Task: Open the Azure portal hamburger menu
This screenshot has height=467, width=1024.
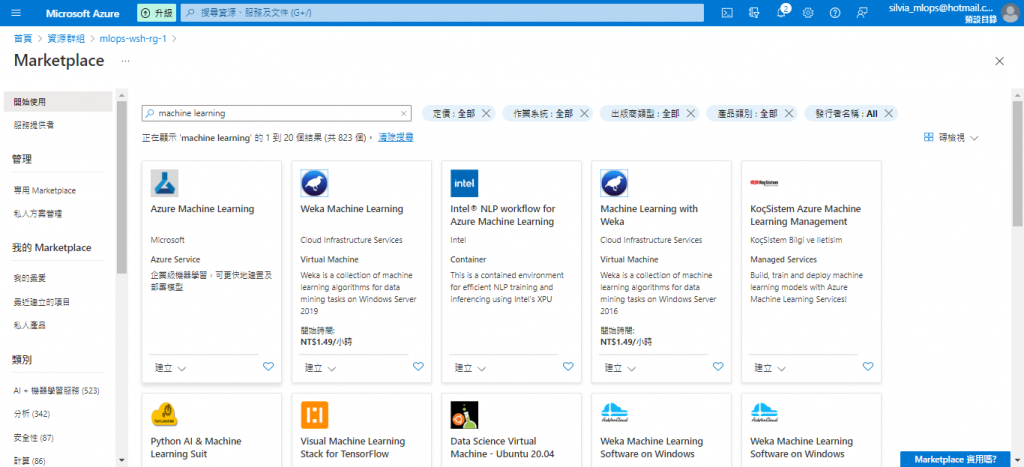Action: (16, 13)
